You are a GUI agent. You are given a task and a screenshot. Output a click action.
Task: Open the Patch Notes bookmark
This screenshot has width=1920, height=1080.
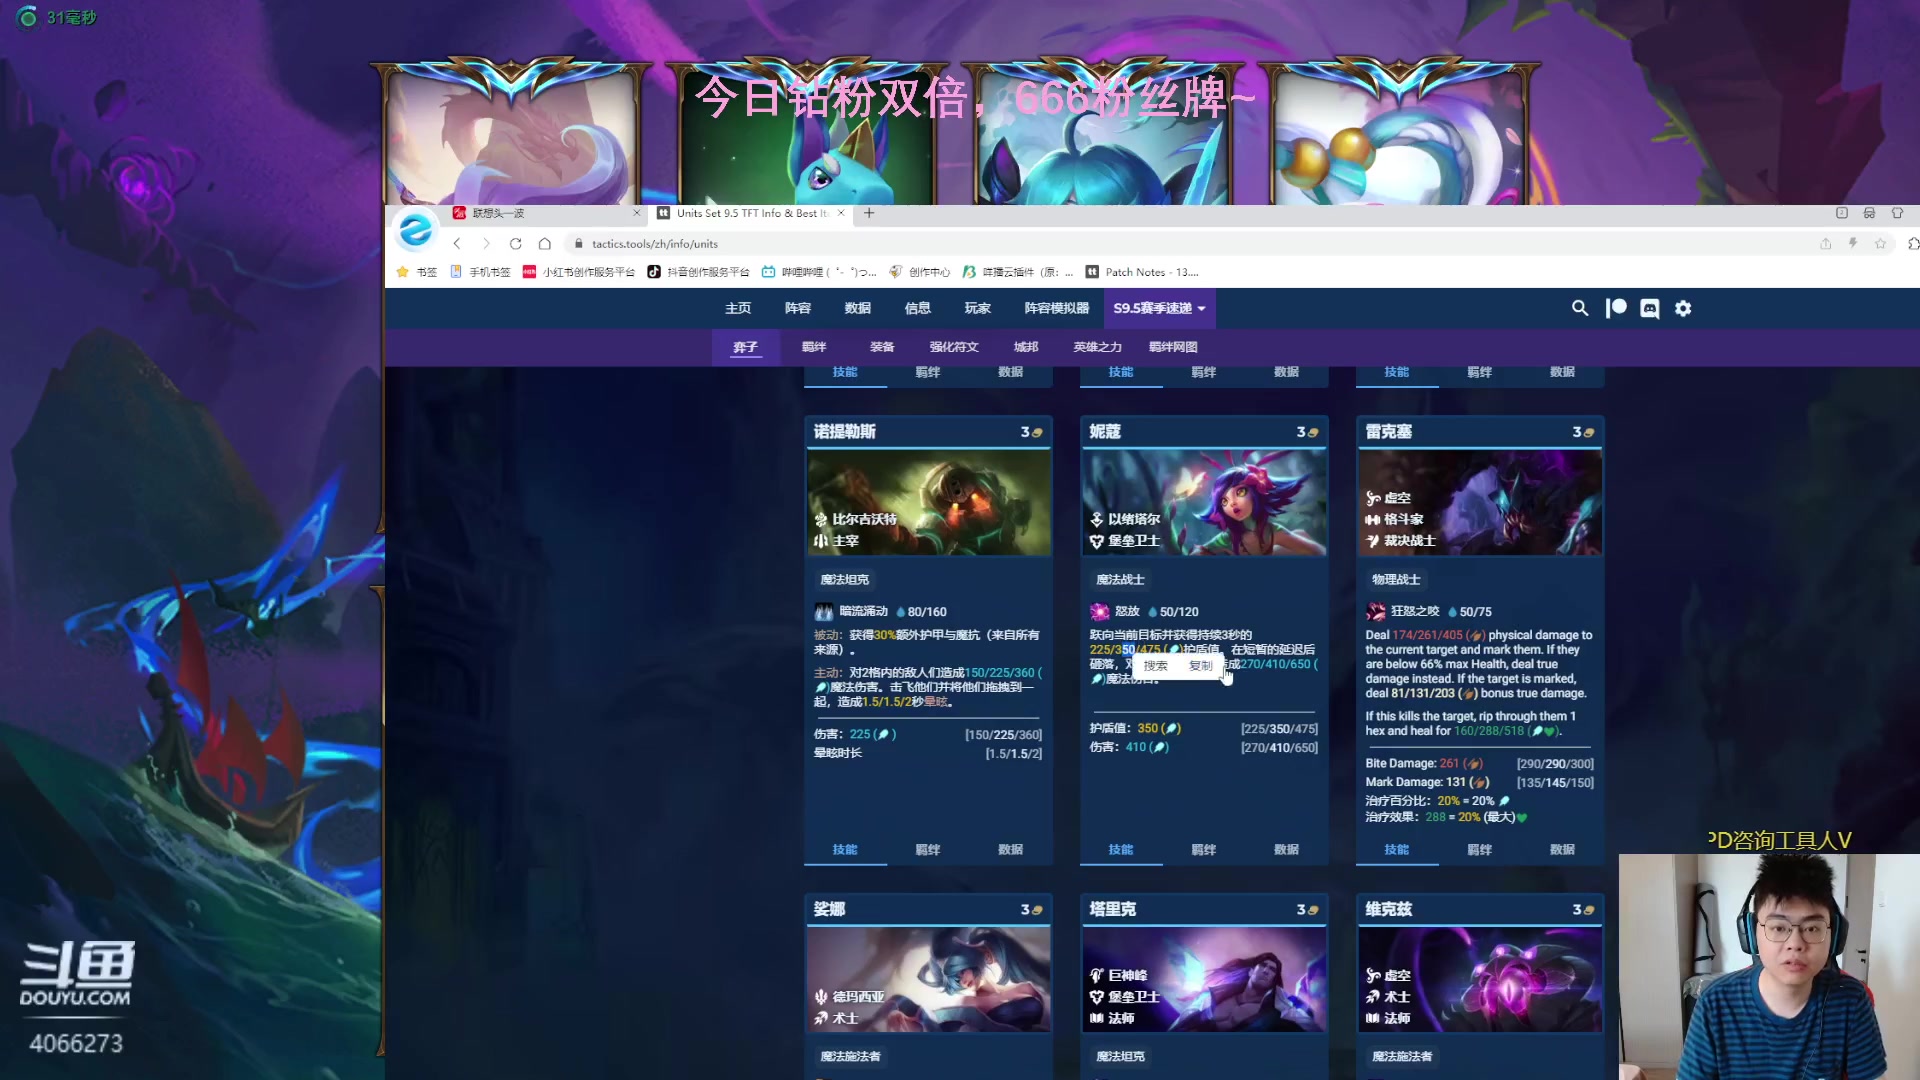[1142, 272]
